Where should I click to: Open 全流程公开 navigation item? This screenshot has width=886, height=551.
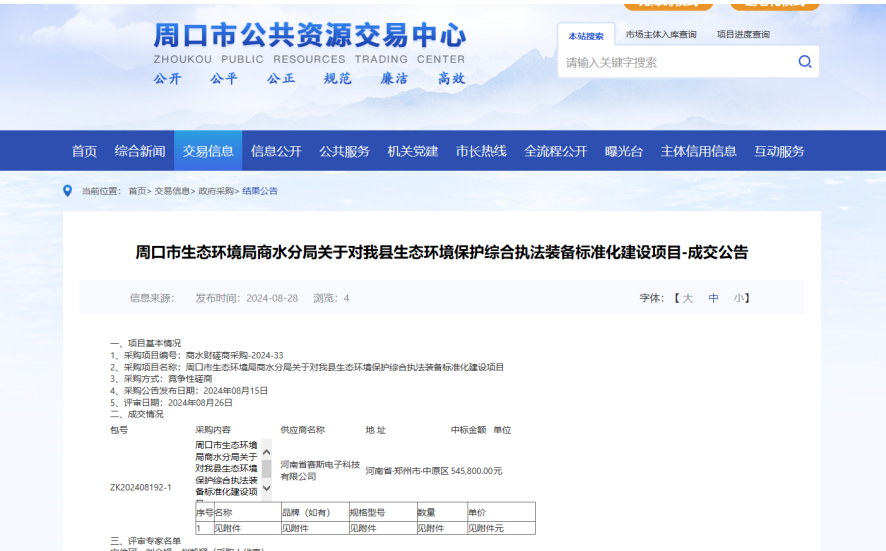click(555, 151)
